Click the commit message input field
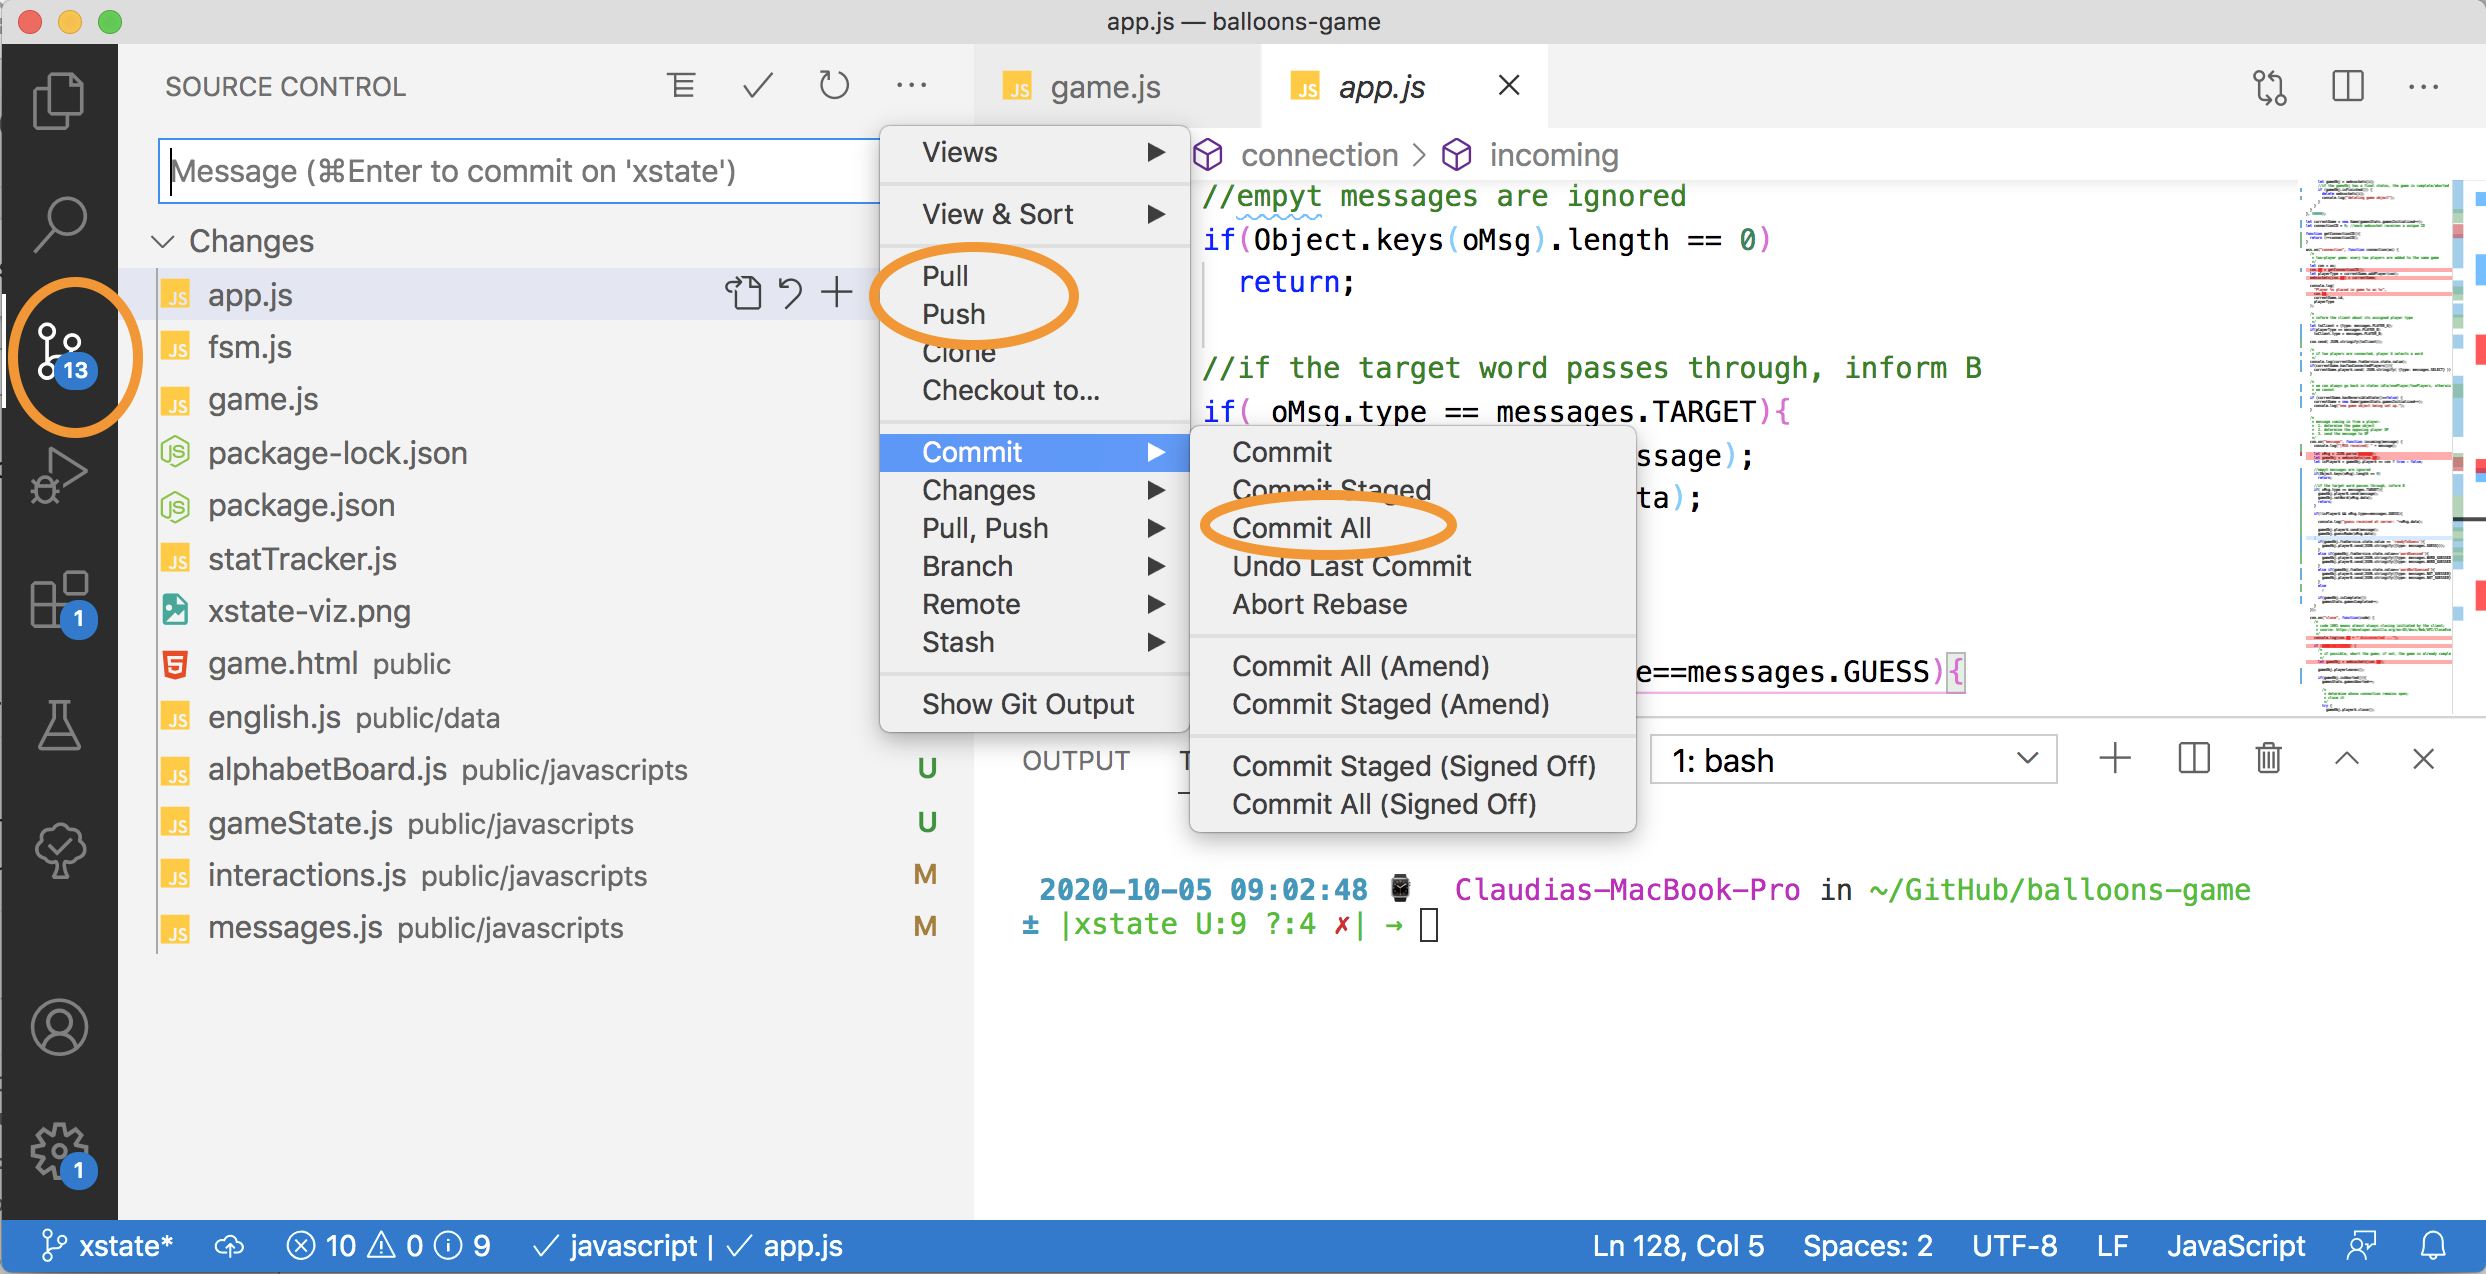The image size is (2486, 1274). point(520,171)
